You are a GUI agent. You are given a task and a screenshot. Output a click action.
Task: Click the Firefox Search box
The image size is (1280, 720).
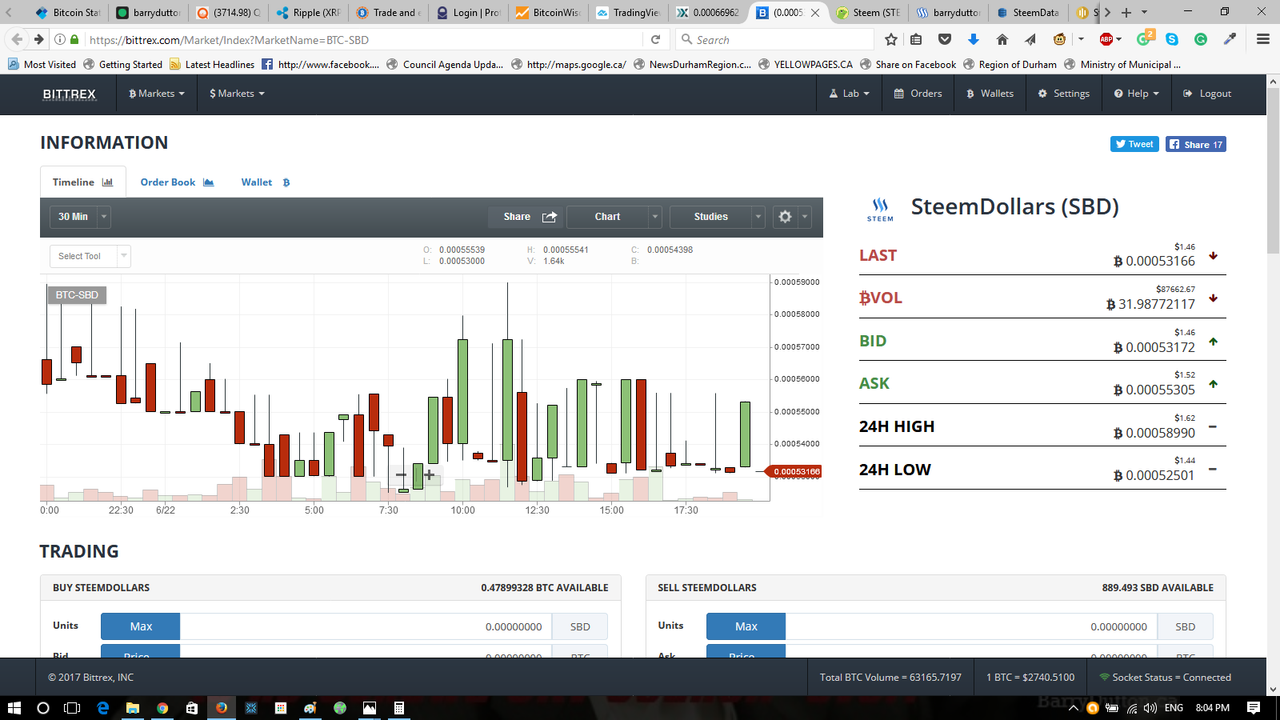pos(773,39)
